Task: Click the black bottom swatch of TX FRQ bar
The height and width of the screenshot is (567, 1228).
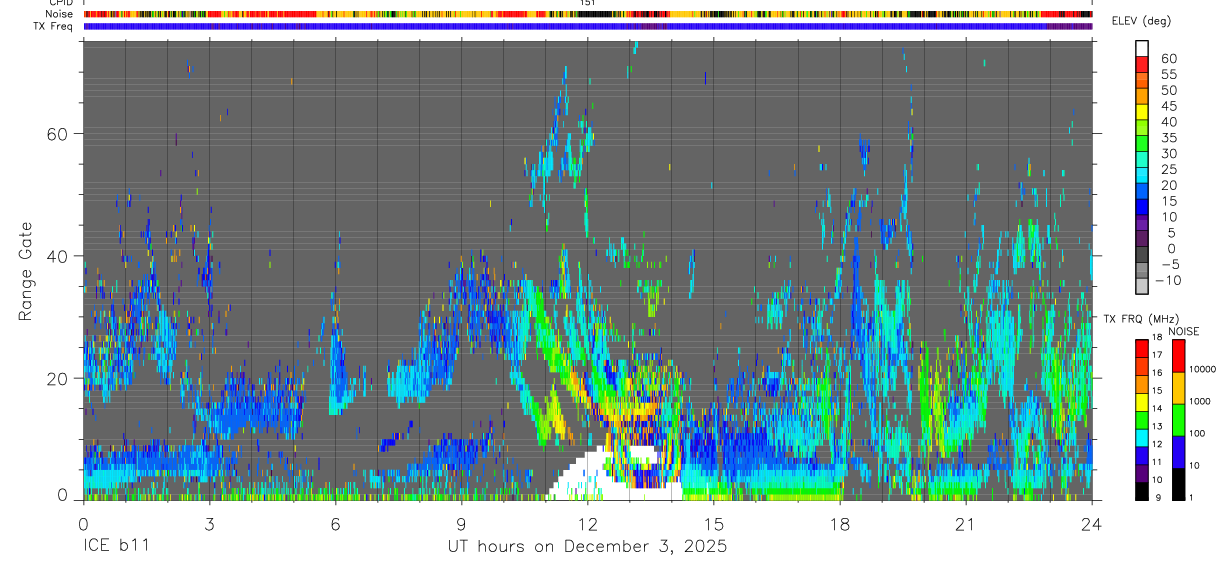Action: click(x=1142, y=492)
